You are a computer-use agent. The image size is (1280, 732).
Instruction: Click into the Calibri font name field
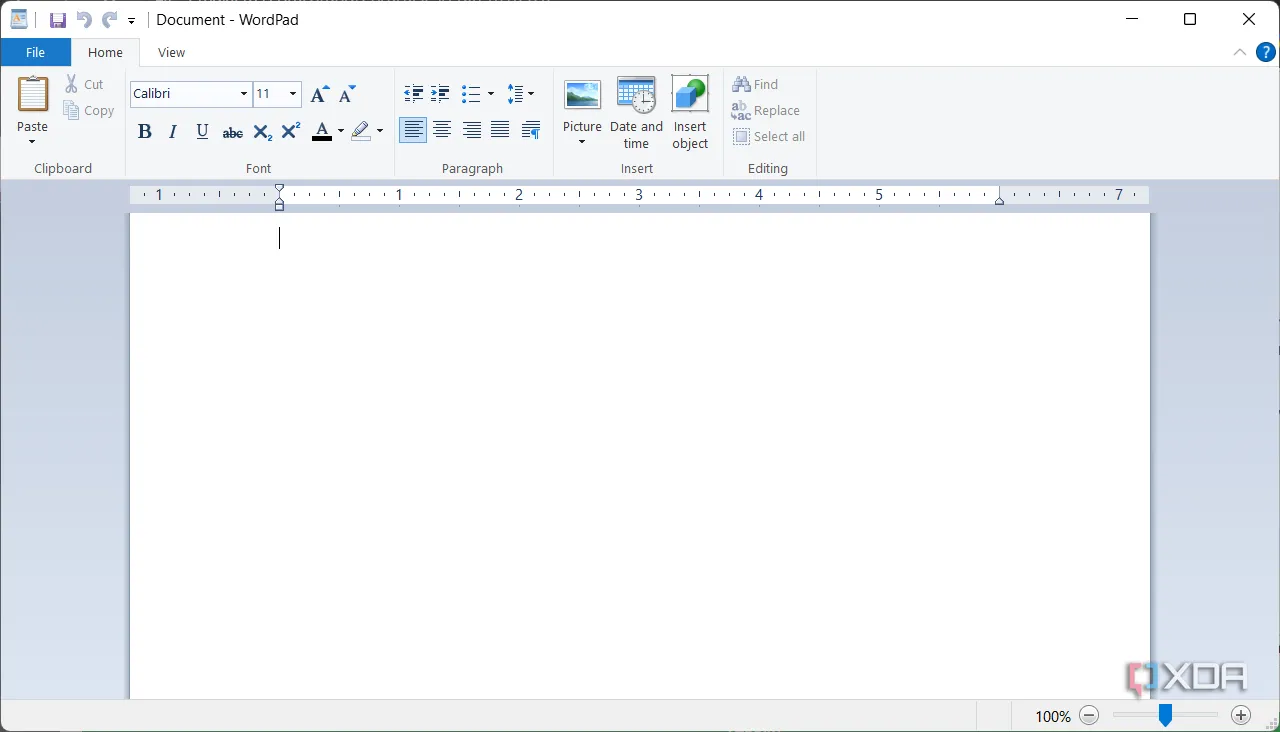coord(183,94)
